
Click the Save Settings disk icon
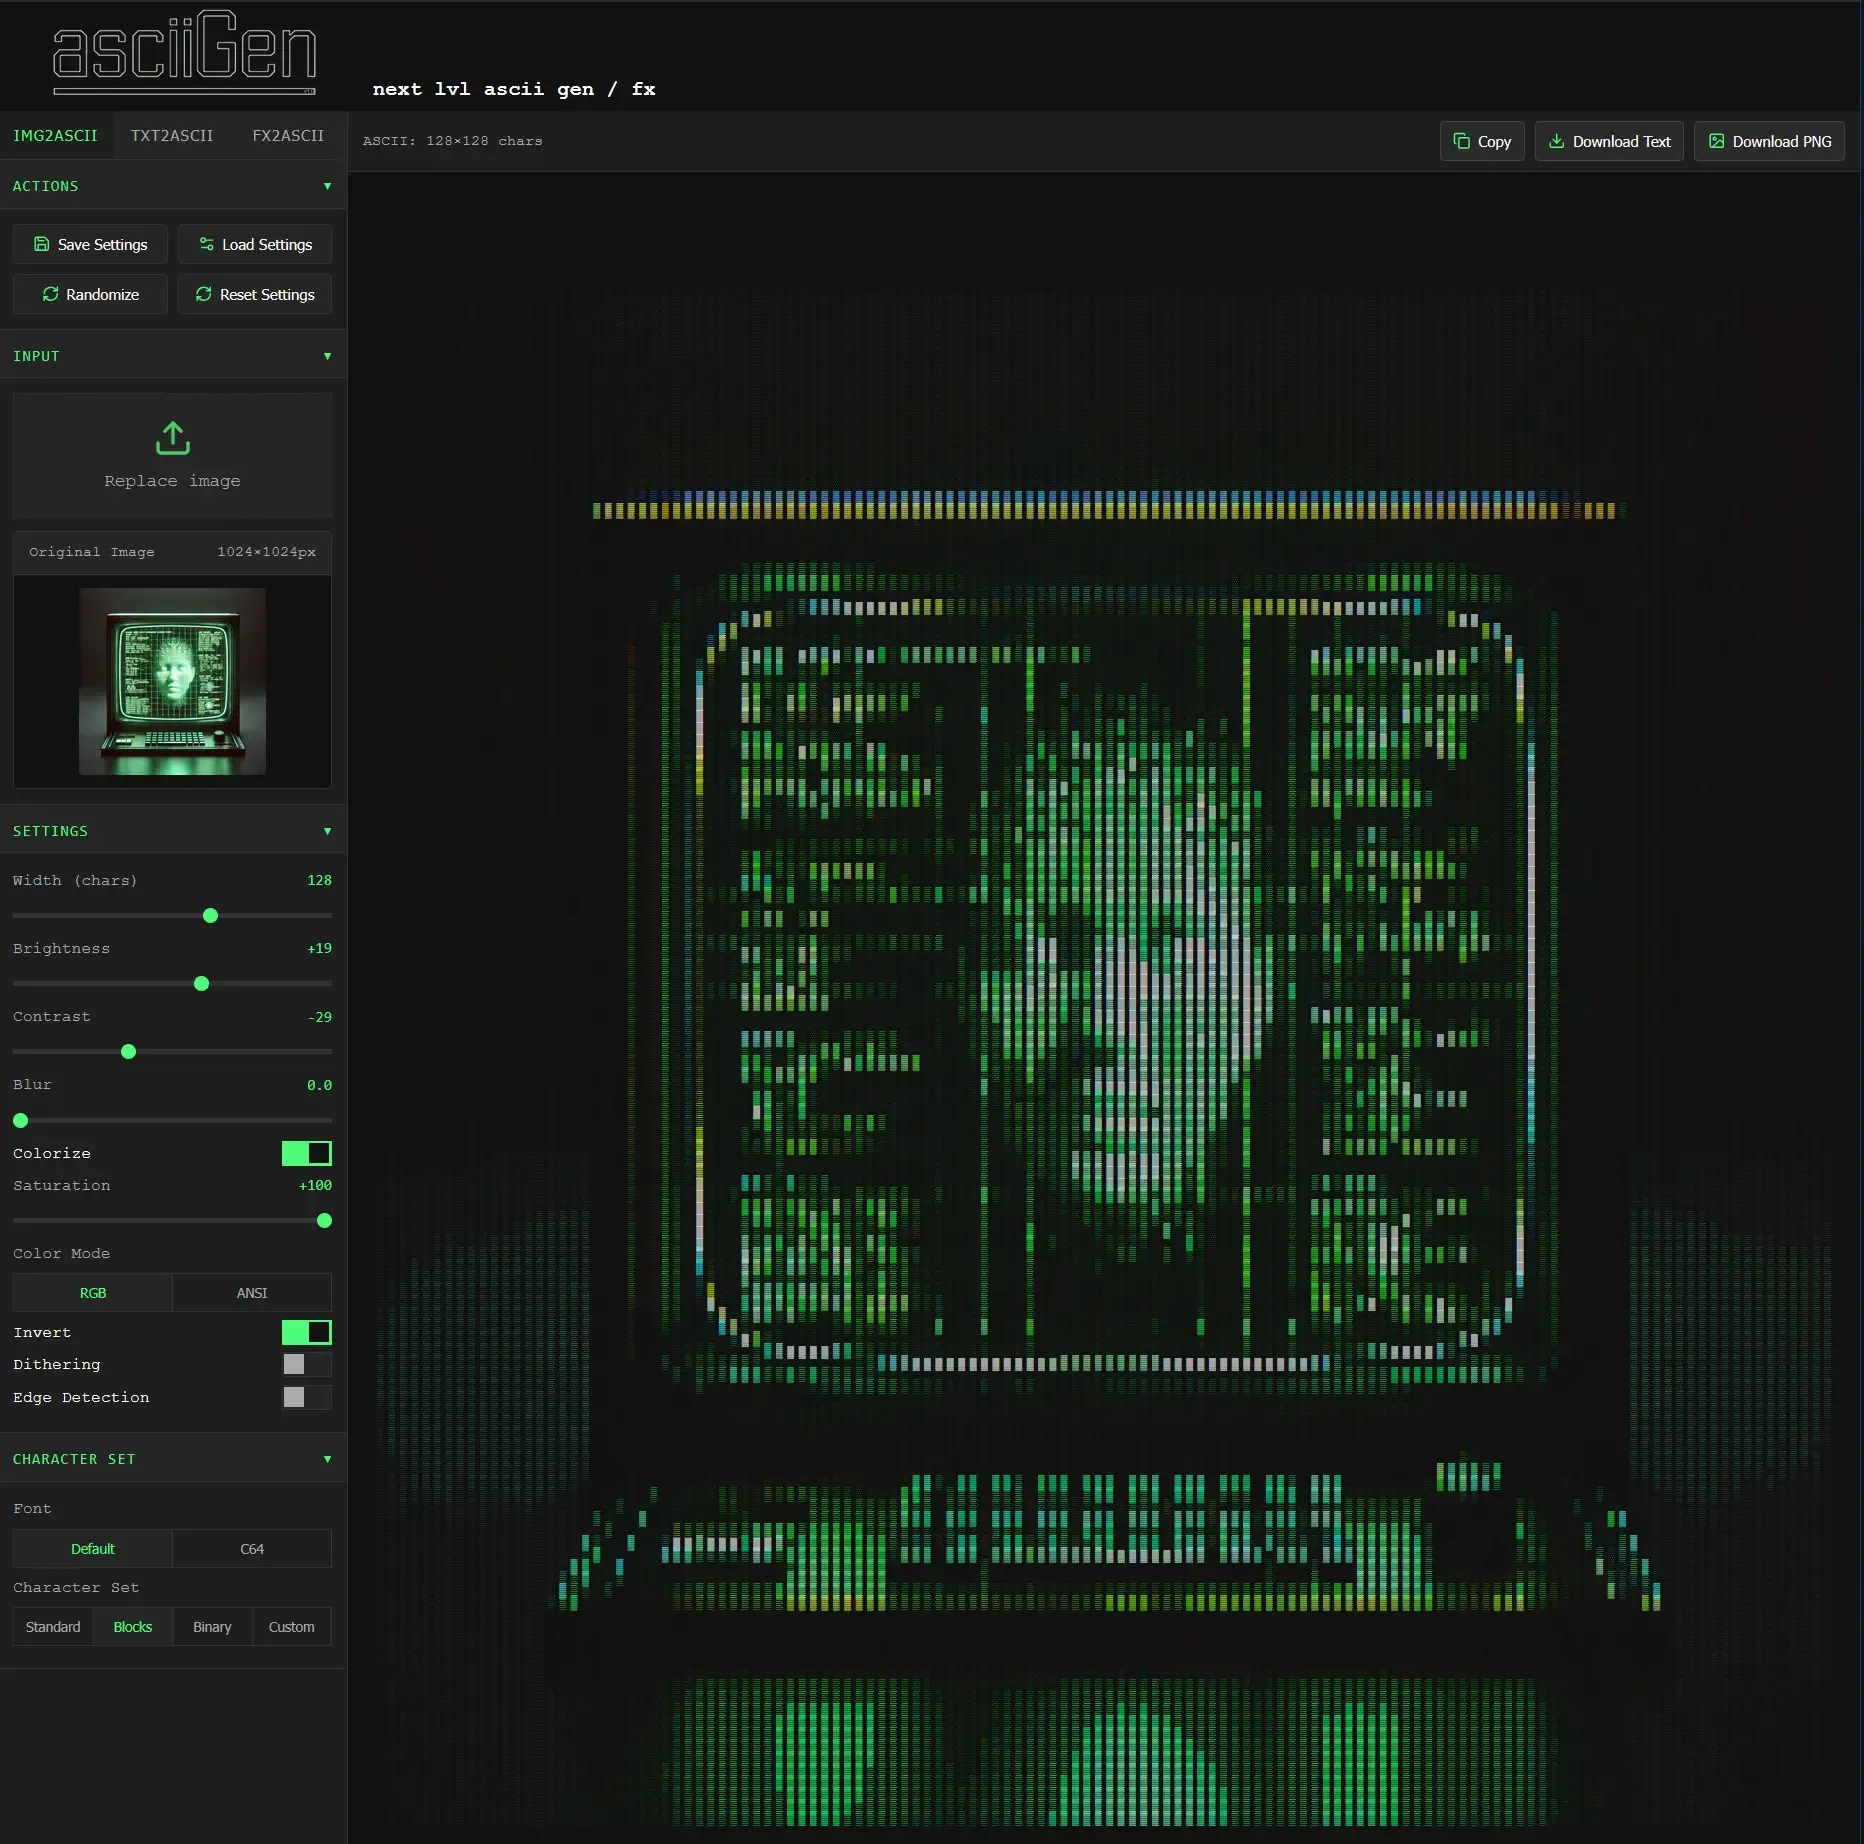coord(41,244)
